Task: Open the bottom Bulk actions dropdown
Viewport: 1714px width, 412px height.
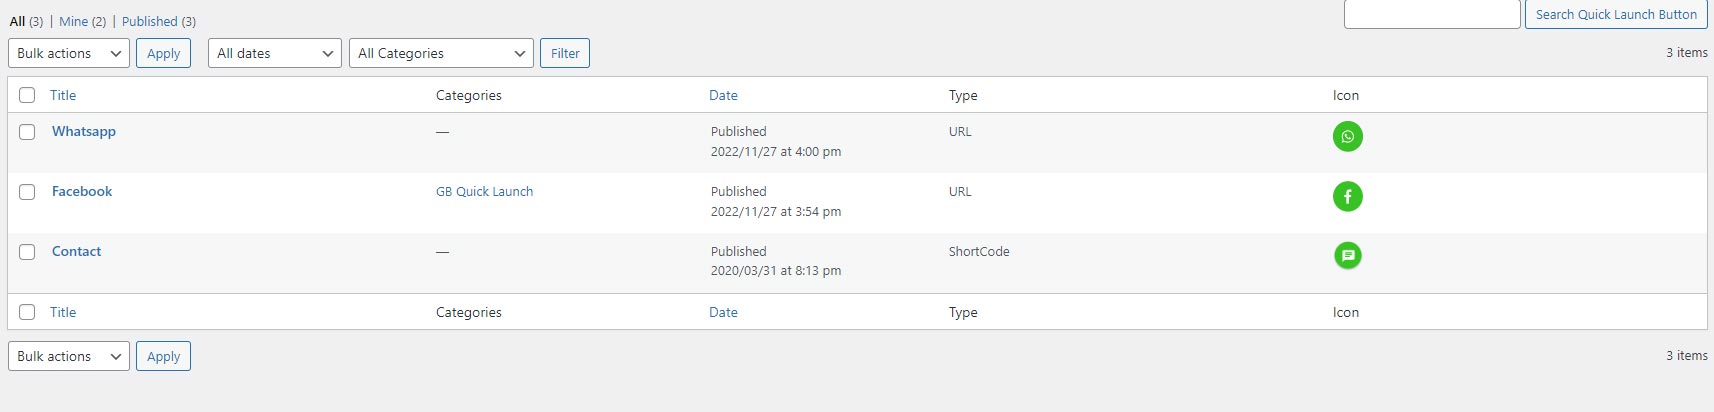Action: [69, 356]
